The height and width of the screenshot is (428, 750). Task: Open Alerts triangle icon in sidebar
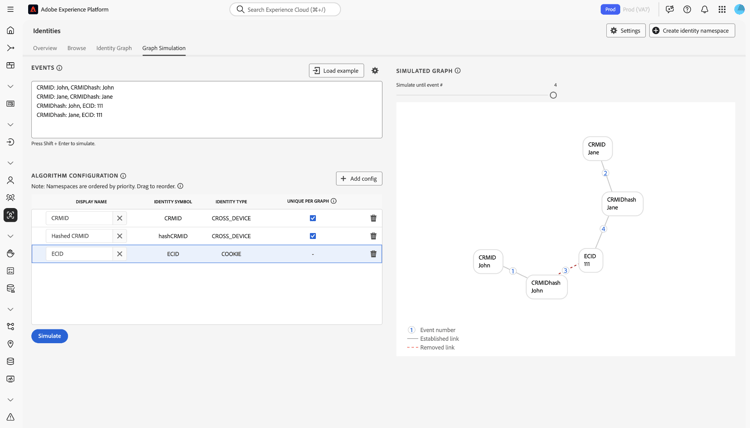click(x=11, y=417)
